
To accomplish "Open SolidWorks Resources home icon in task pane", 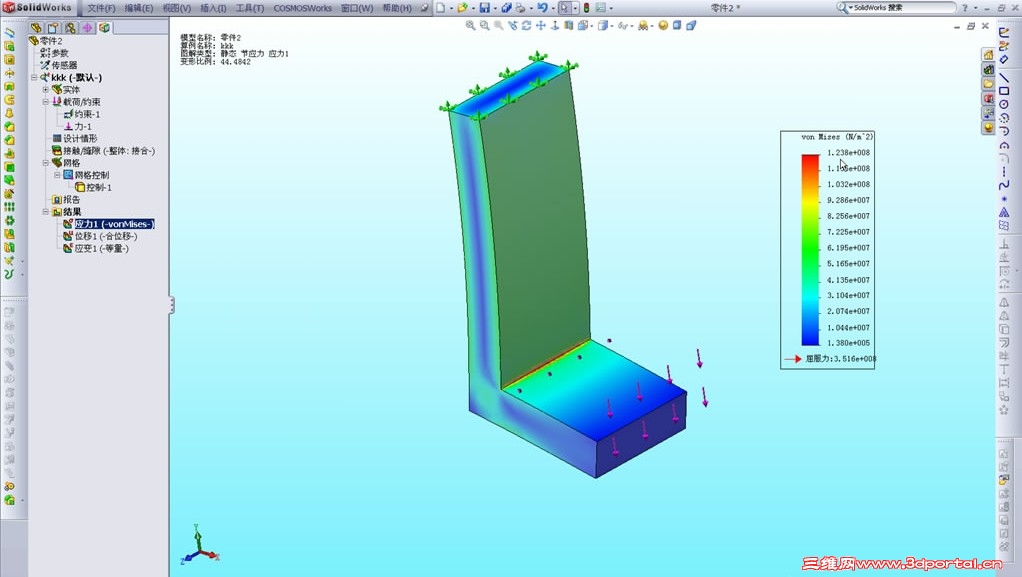I will 988,55.
